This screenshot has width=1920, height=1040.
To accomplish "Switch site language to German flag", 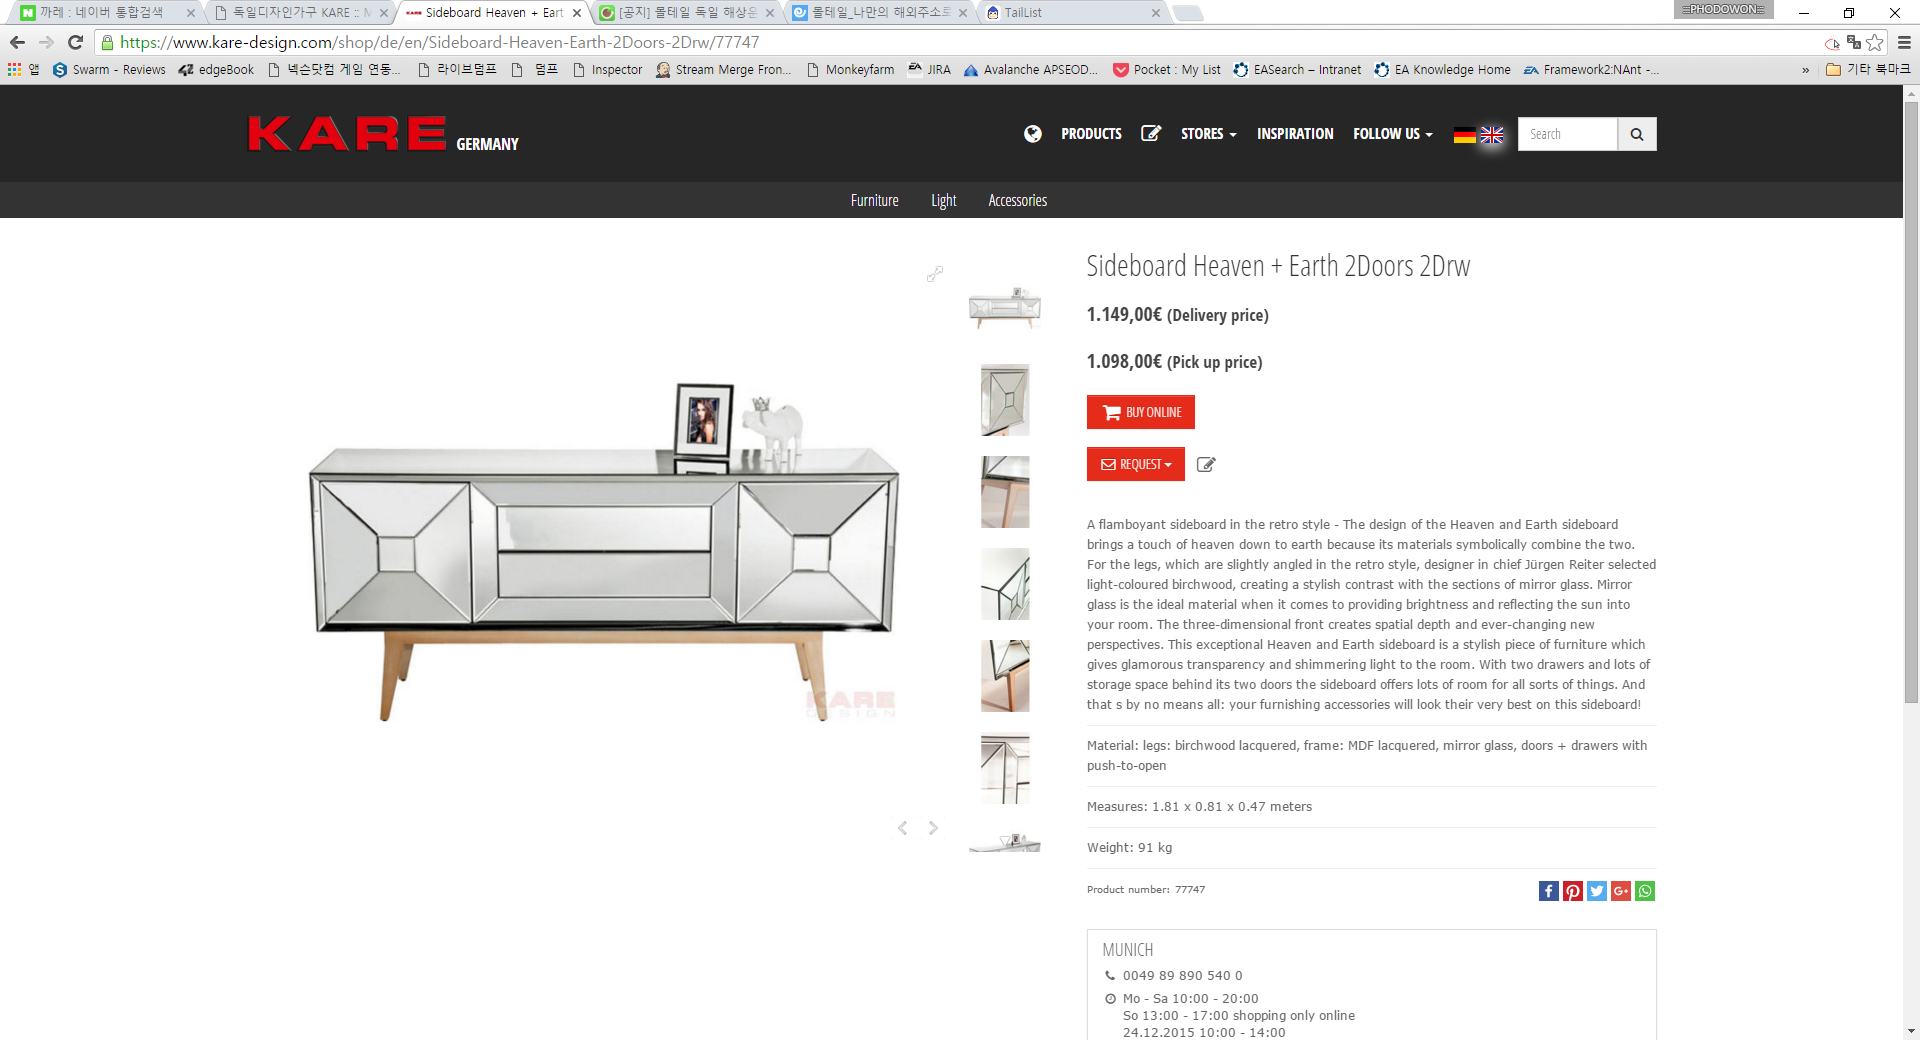I will (1464, 135).
